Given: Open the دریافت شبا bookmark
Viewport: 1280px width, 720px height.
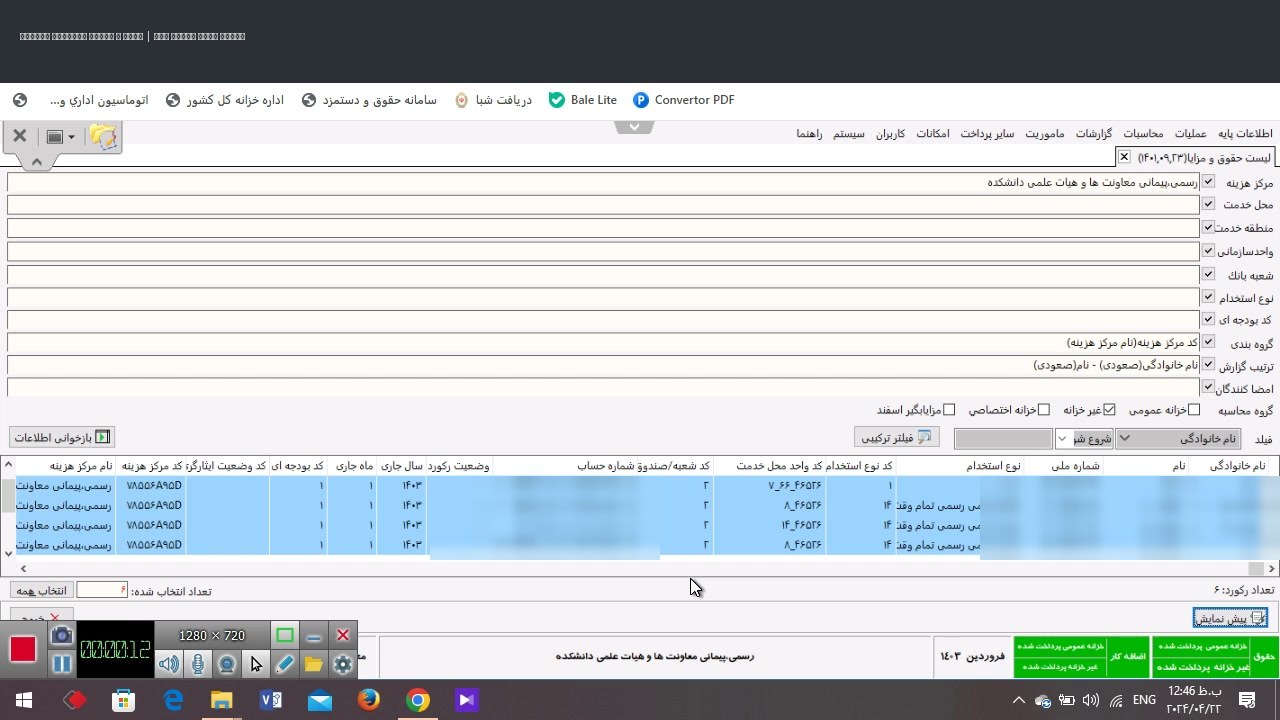Looking at the screenshot, I should [493, 100].
